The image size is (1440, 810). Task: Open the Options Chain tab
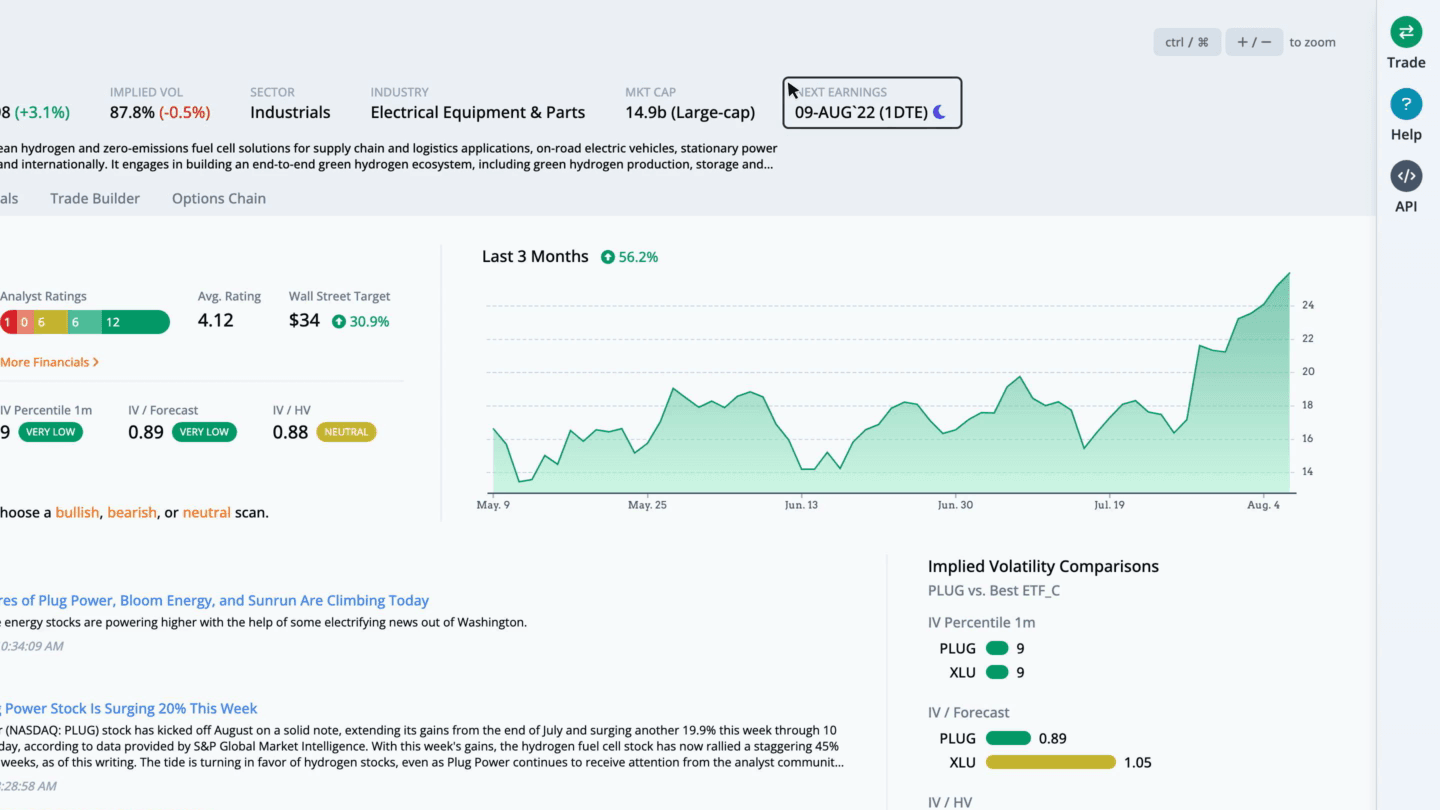point(219,198)
